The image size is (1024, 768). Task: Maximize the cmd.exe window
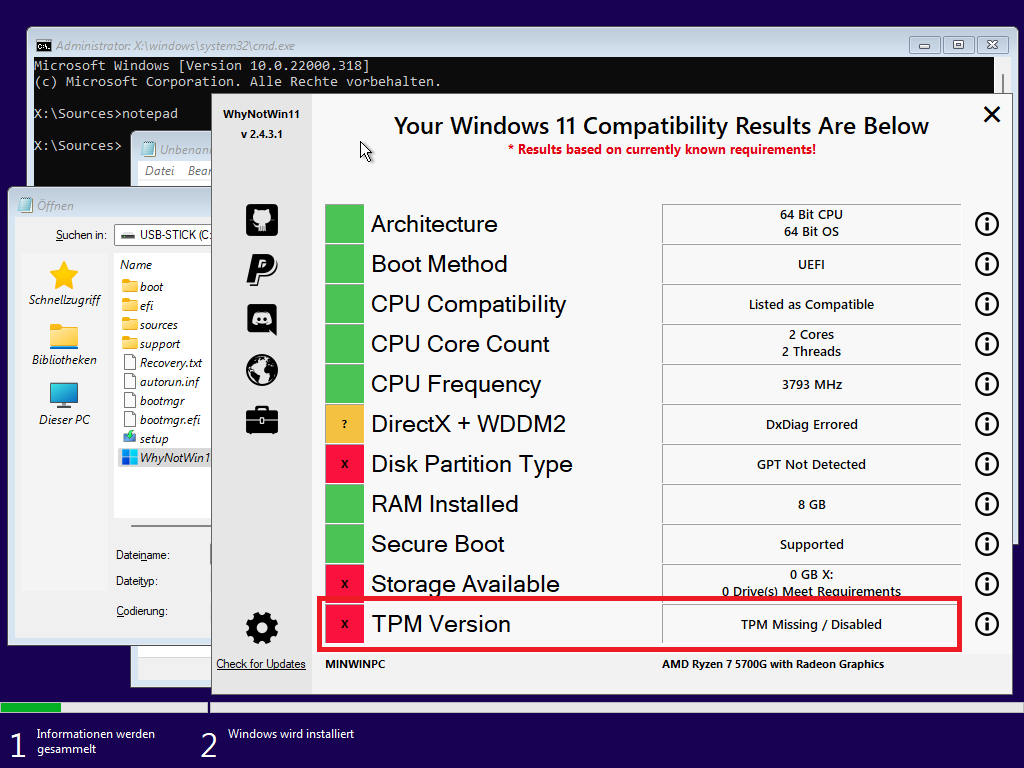(958, 45)
